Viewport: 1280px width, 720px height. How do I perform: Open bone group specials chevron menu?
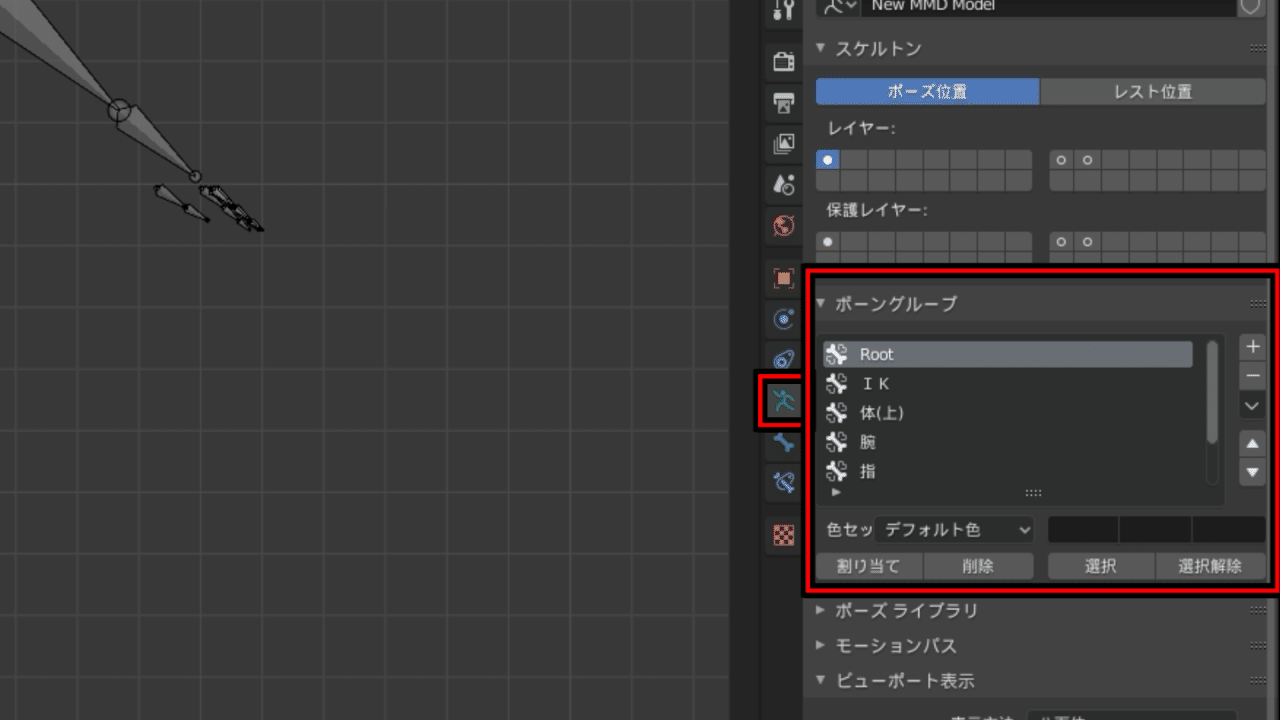1252,406
